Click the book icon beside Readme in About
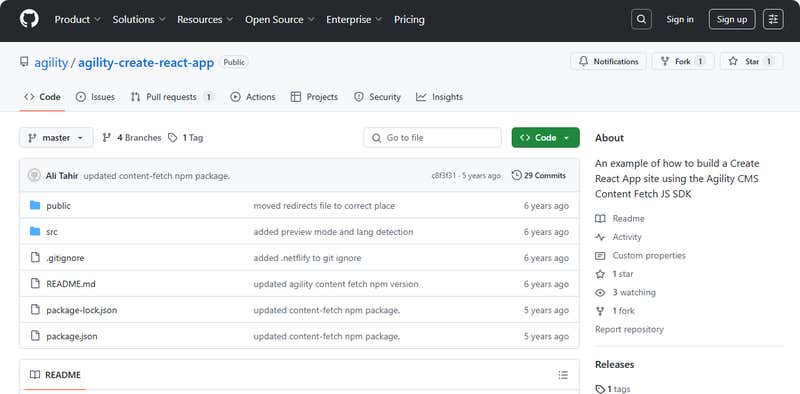Image resolution: width=800 pixels, height=394 pixels. (600, 218)
